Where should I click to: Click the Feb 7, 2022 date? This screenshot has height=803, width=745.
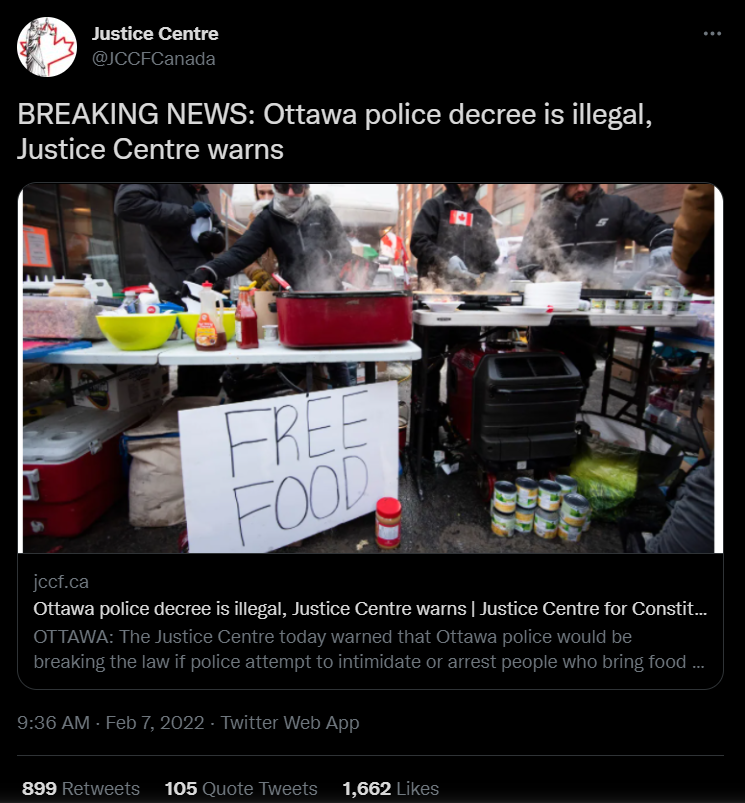(x=155, y=723)
